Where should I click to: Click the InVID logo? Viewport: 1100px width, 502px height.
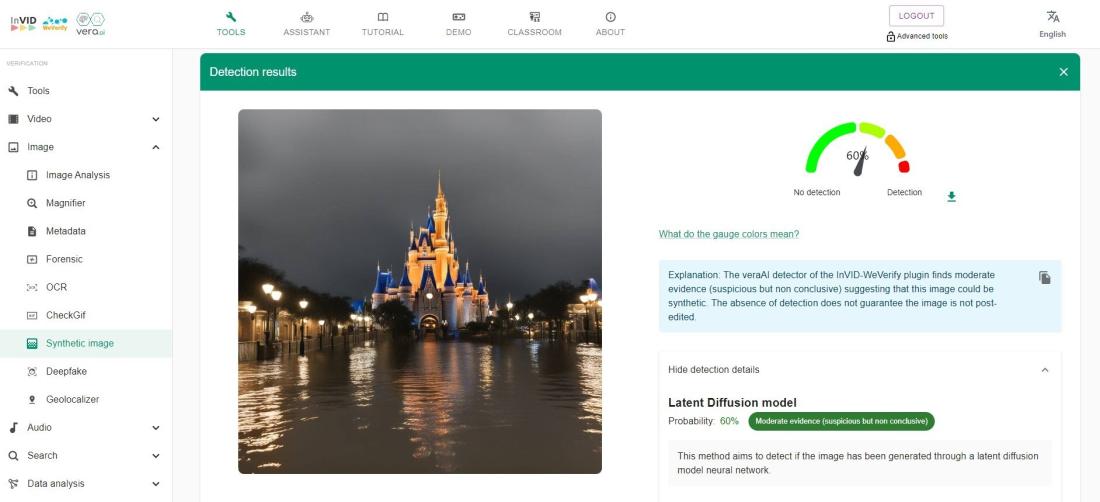tap(23, 23)
